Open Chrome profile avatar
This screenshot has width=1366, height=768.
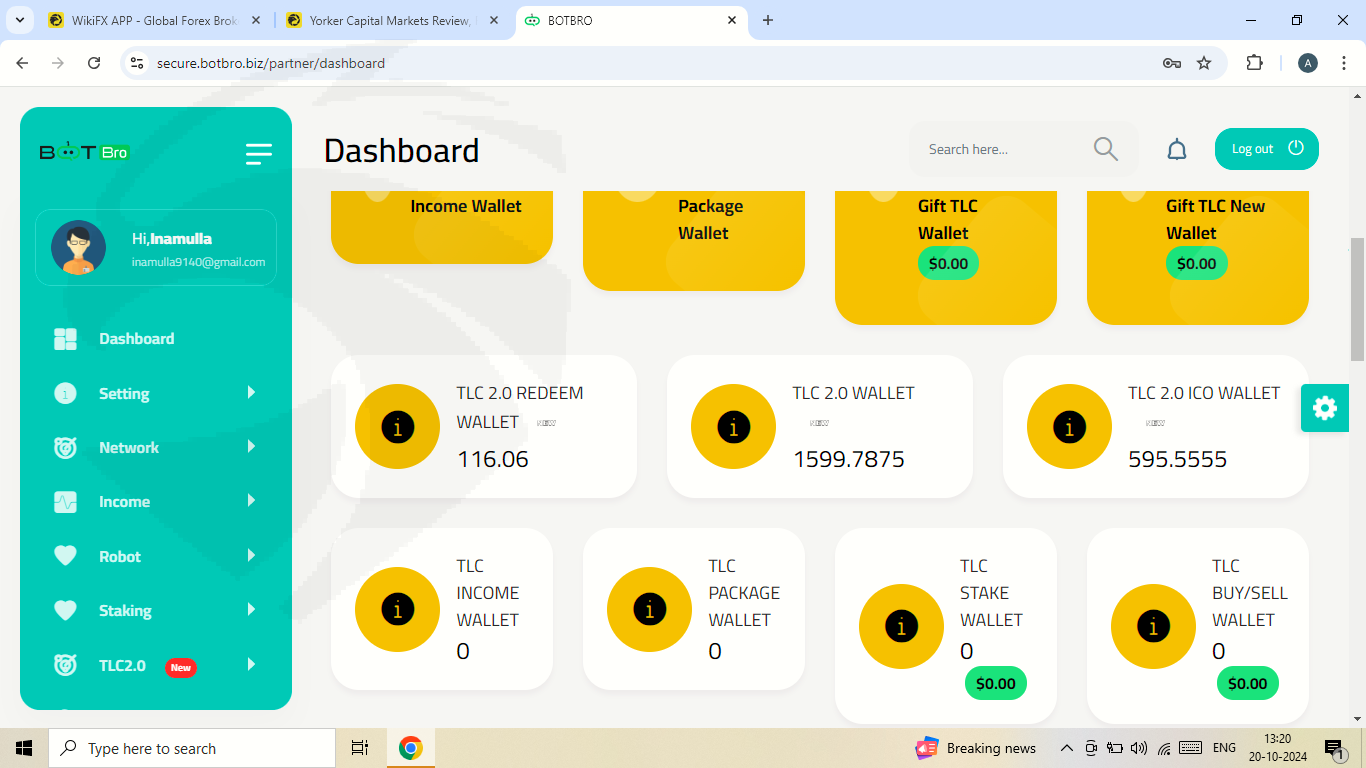click(1308, 63)
